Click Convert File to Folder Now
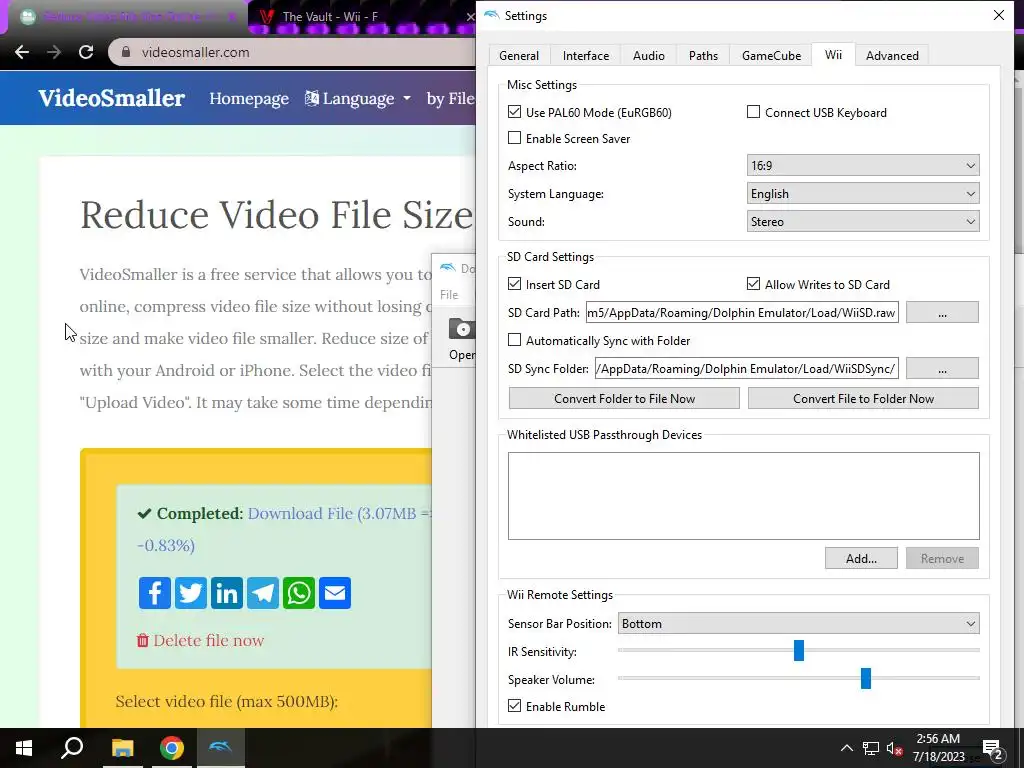This screenshot has height=768, width=1024. (863, 398)
